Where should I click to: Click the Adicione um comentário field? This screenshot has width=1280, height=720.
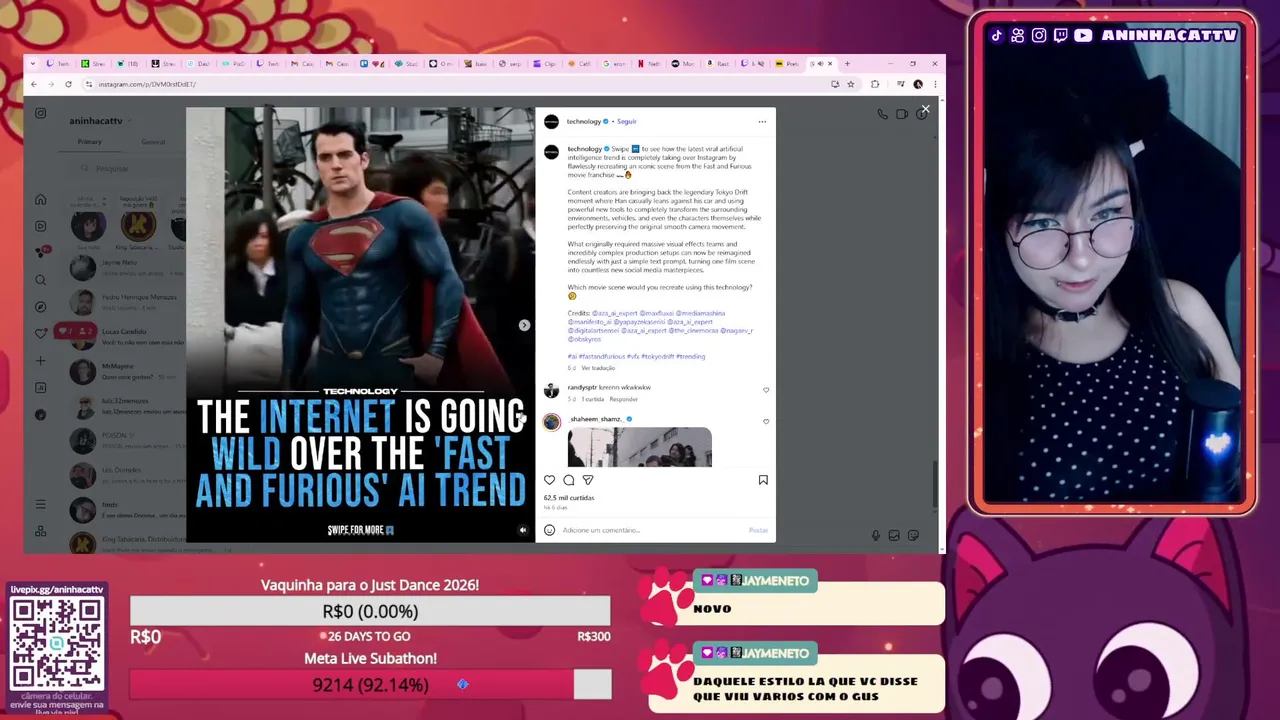[x=650, y=530]
